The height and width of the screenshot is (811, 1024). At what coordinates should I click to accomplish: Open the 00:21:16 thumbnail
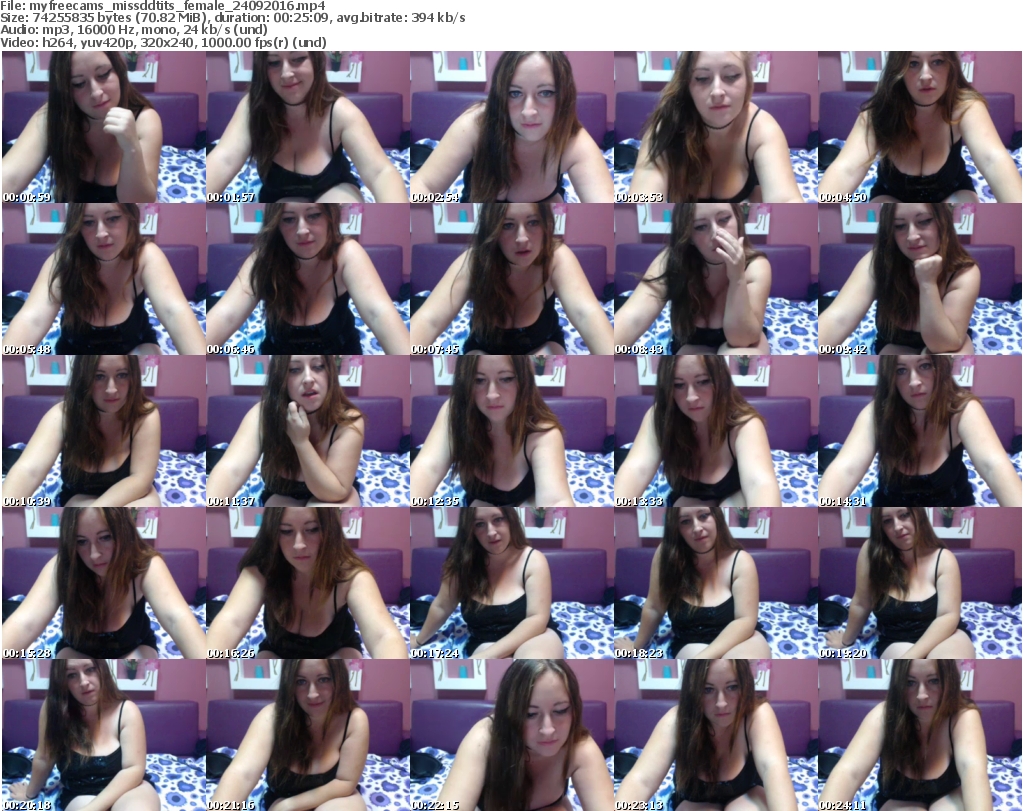308,735
